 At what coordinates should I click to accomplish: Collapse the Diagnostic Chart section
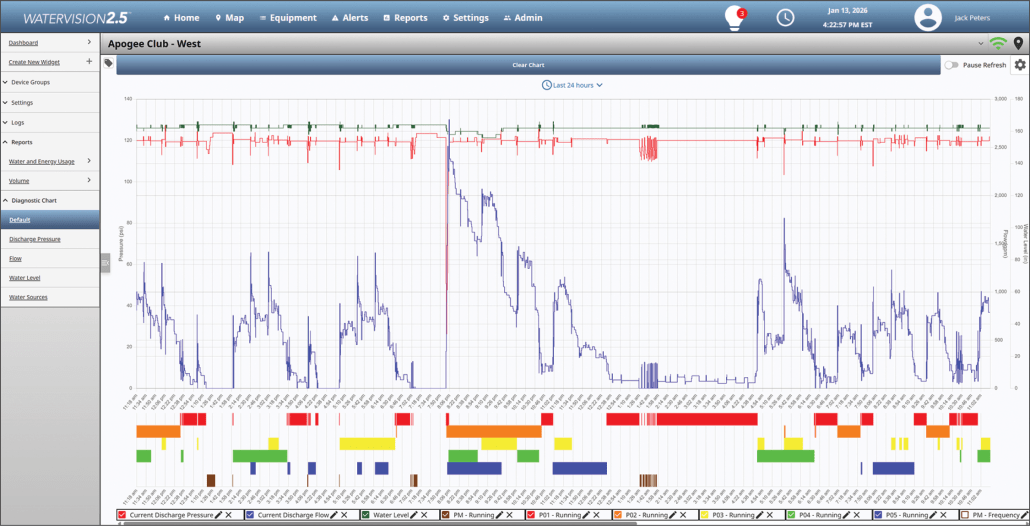click(50, 200)
